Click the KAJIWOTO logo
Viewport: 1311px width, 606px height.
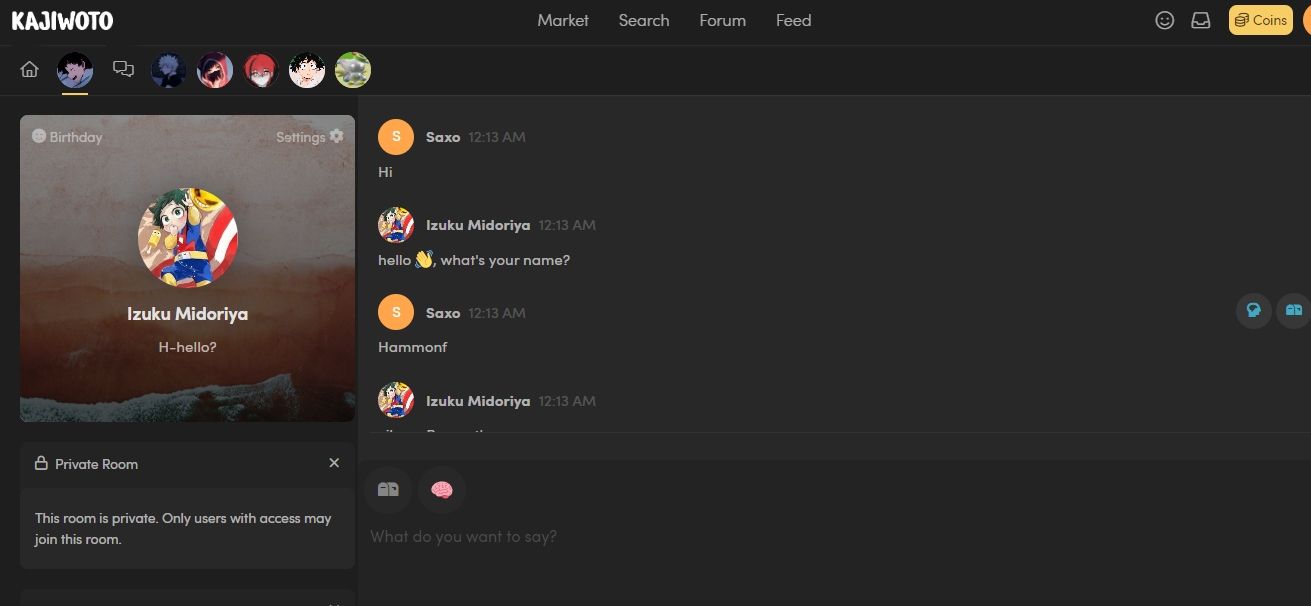click(x=62, y=19)
